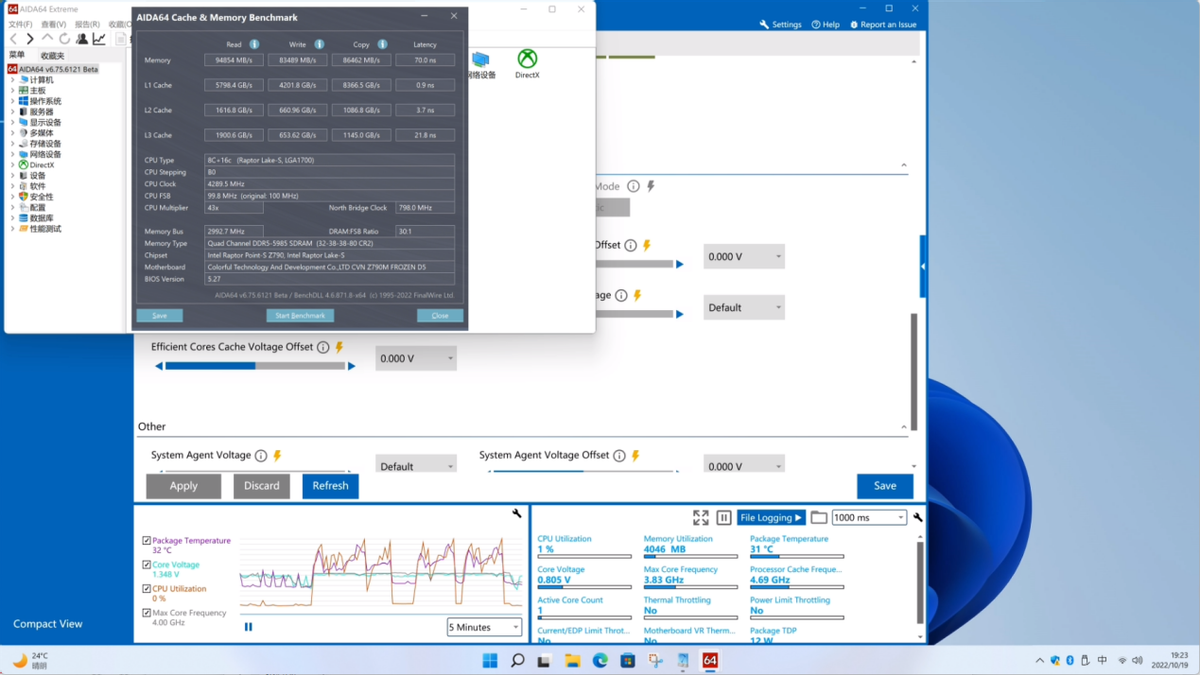The image size is (1200, 675).
Task: Click AIDA64 back navigation arrow
Action: (x=13, y=39)
